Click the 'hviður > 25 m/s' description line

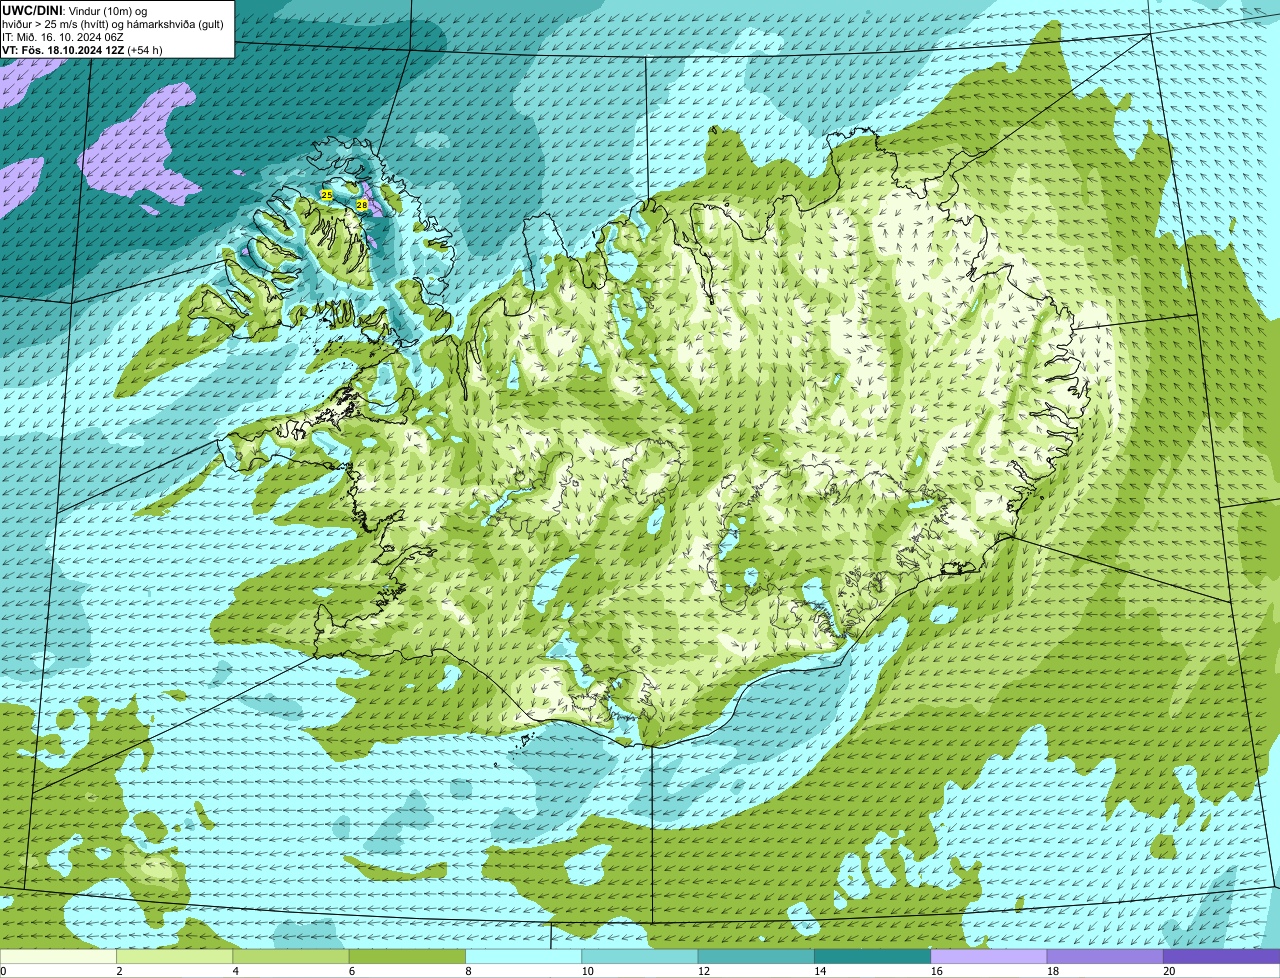(x=113, y=23)
